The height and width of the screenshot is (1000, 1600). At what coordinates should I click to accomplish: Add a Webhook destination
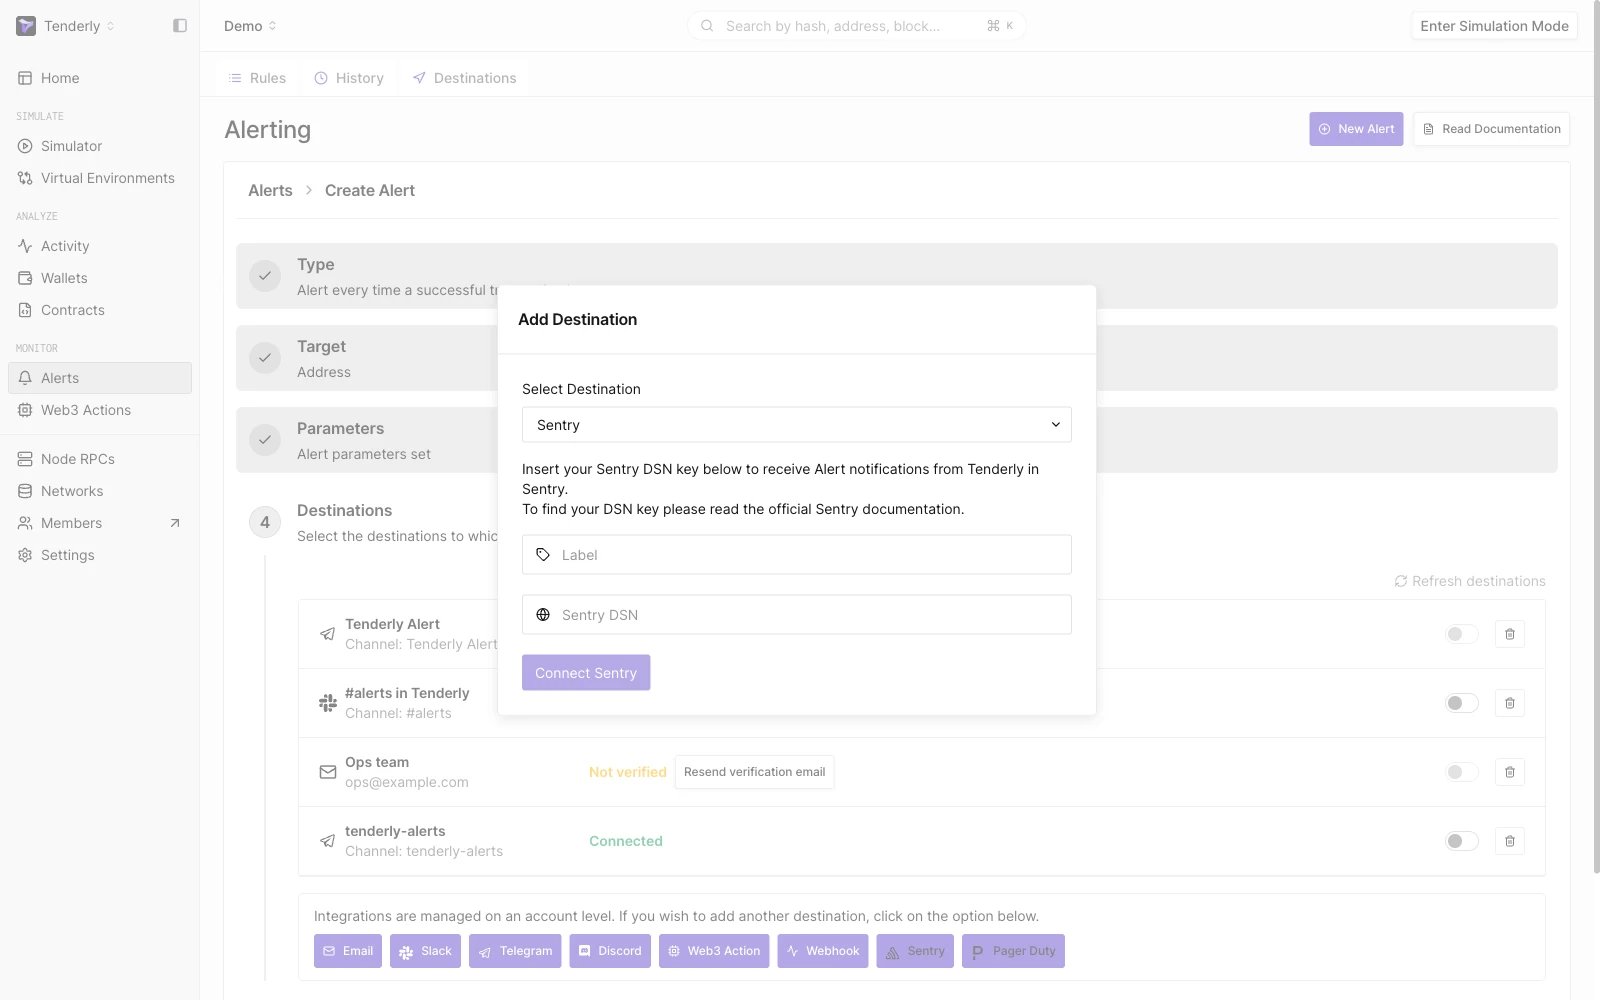[823, 951]
